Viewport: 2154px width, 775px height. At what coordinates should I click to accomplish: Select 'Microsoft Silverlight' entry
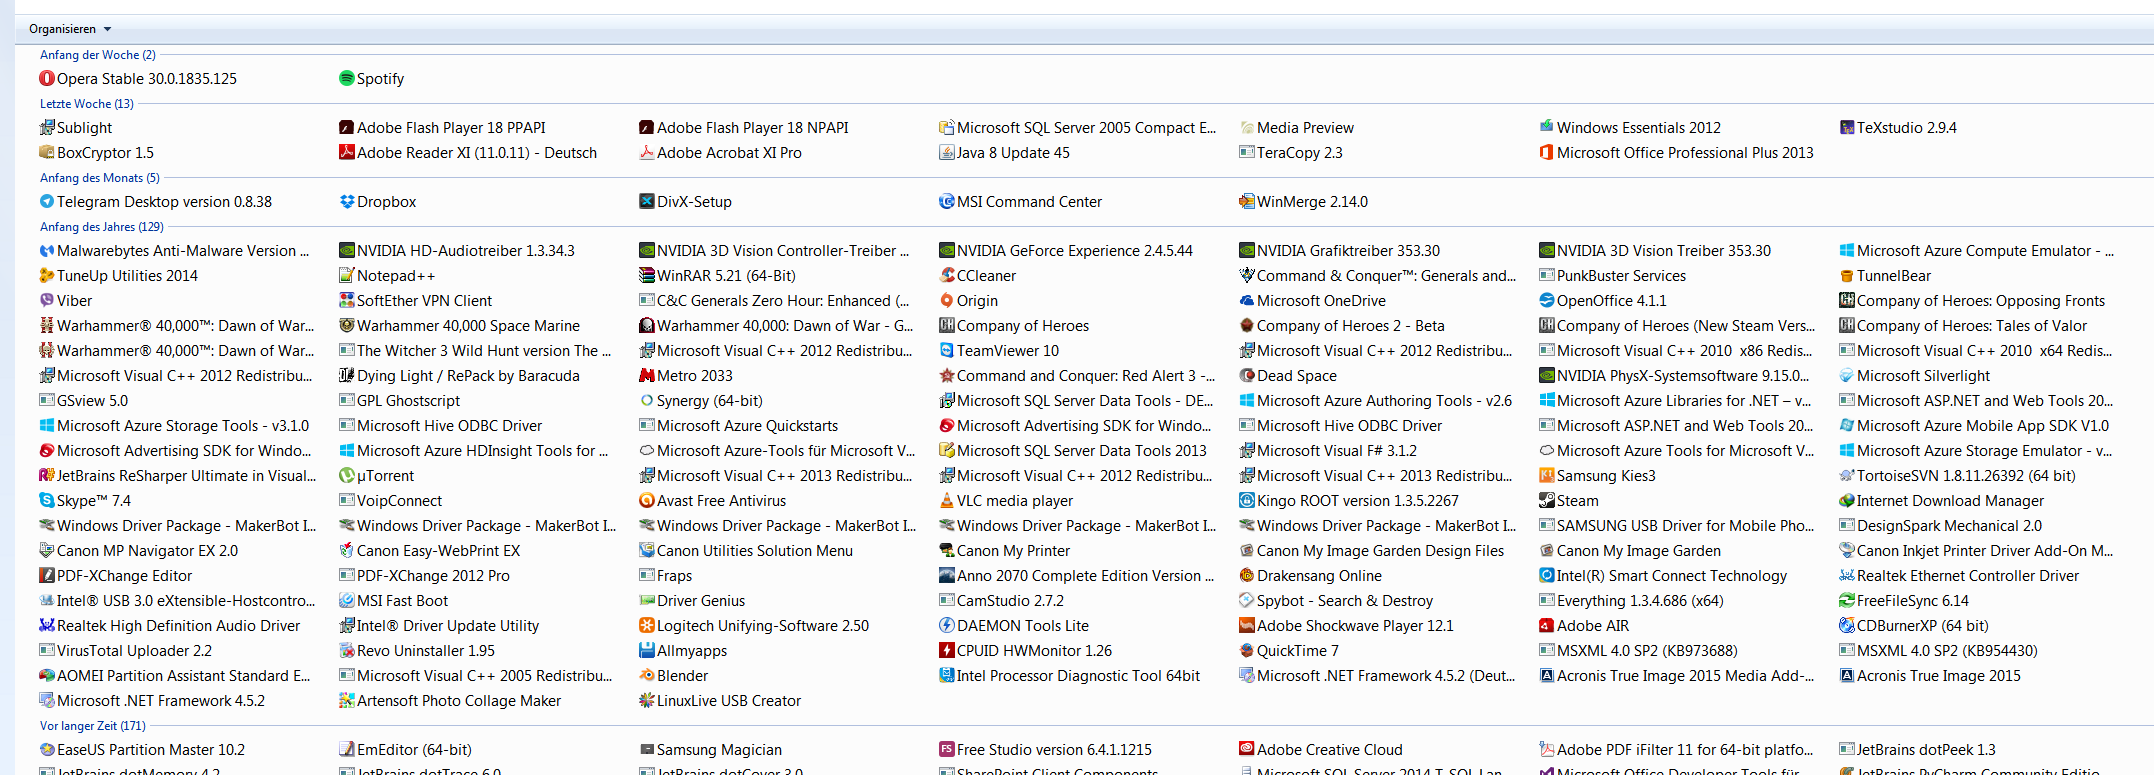1915,375
